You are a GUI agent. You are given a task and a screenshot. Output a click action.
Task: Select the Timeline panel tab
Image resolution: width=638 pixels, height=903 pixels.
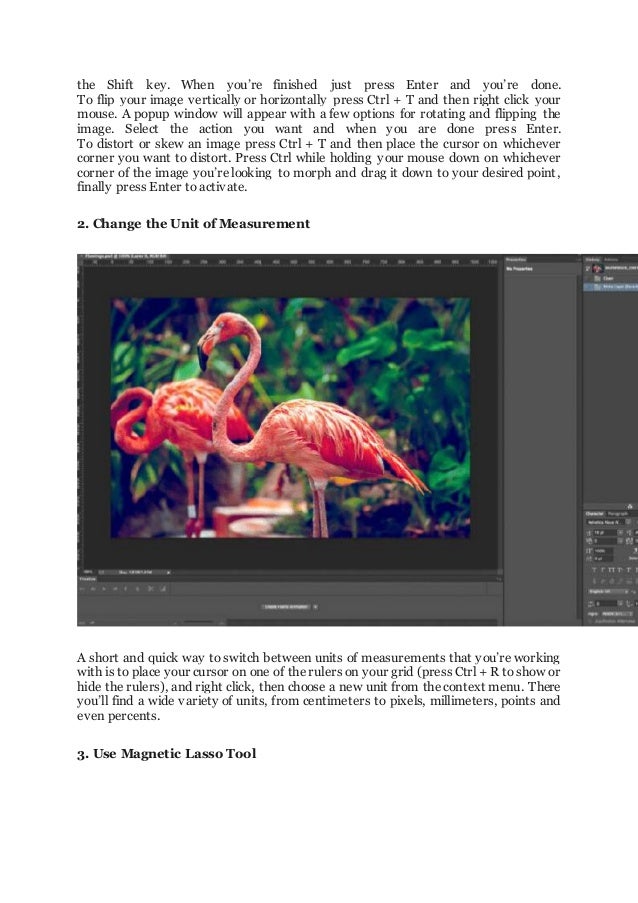pos(88,579)
